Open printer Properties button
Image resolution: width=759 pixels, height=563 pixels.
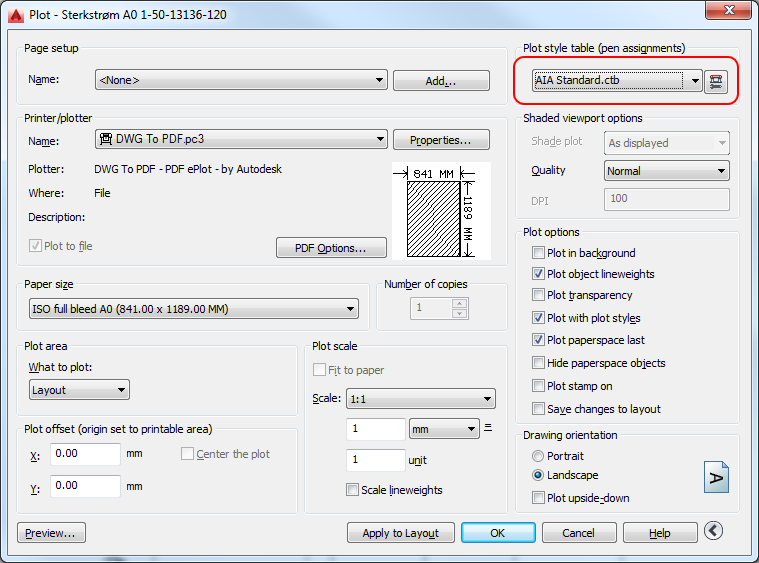pos(441,140)
